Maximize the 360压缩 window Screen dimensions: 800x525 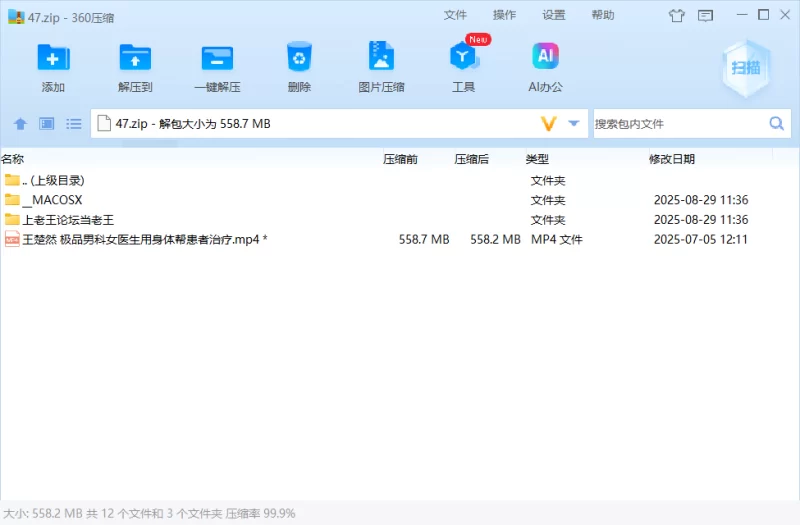click(x=763, y=15)
